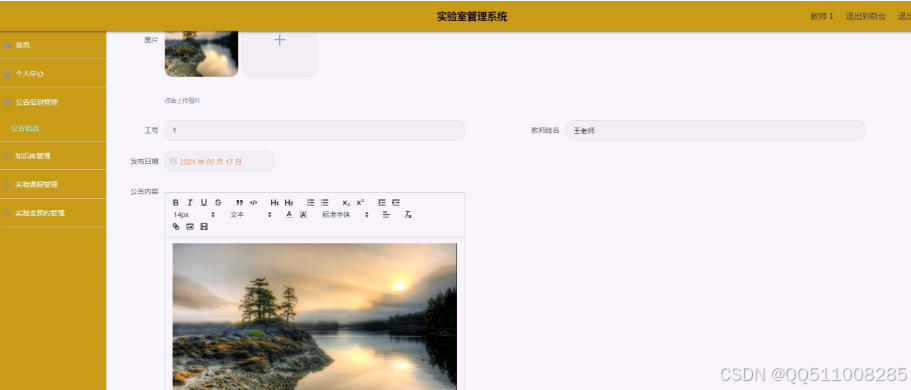The image size is (911, 390).
Task: Apply strikethrough formatting in the editor
Action: [x=218, y=203]
